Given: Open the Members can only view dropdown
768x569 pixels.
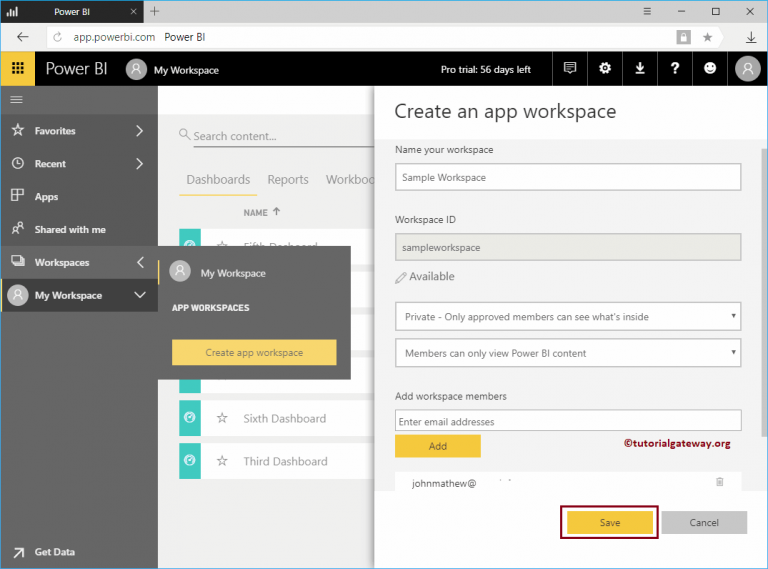Looking at the screenshot, I should click(x=568, y=353).
